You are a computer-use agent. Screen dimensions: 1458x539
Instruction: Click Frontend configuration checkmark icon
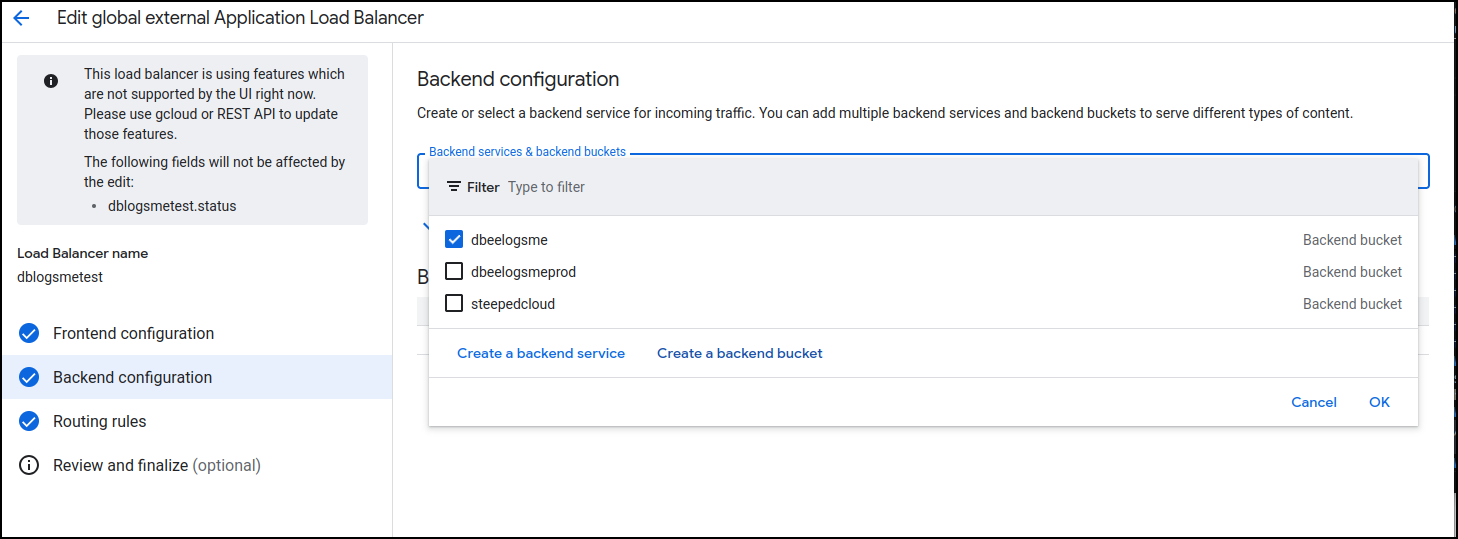pos(29,333)
